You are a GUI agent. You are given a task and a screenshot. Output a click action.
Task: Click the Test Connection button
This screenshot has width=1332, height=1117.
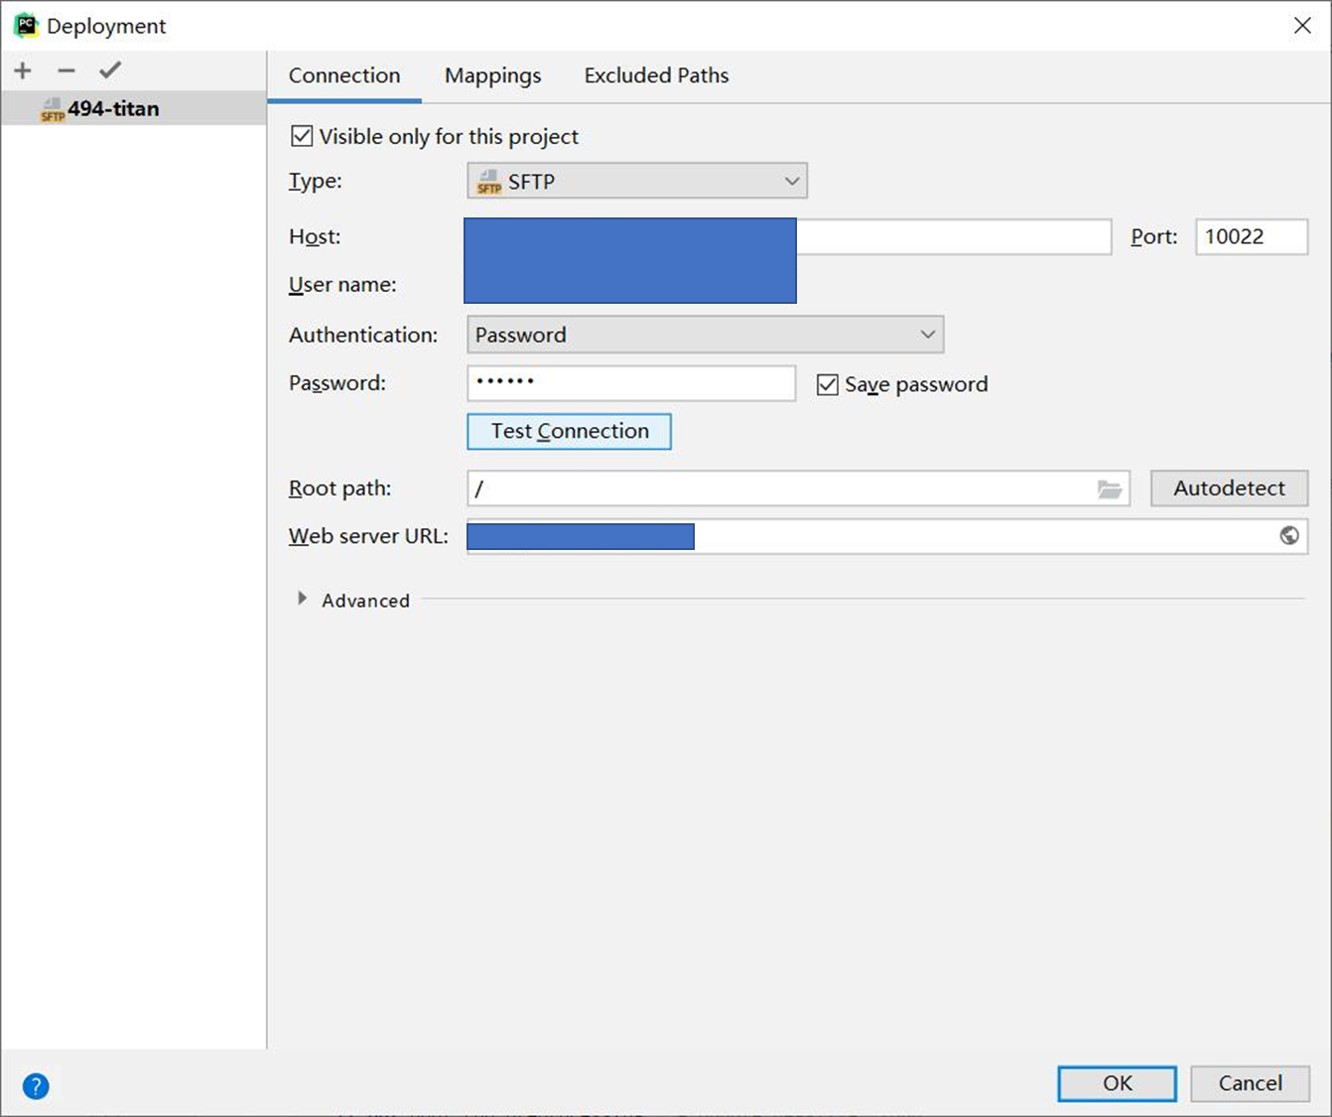(x=569, y=431)
